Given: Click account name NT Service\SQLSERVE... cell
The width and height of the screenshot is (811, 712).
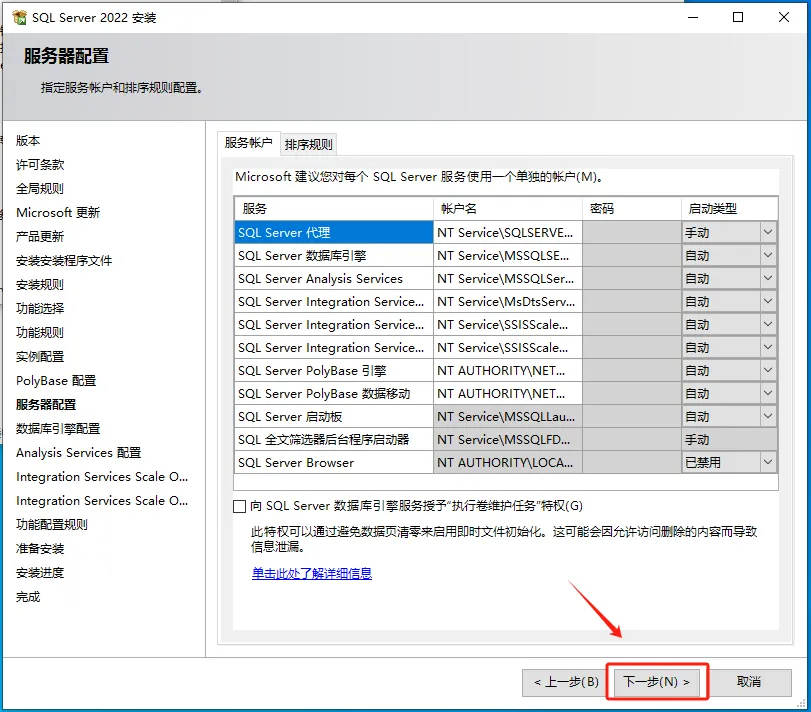Looking at the screenshot, I should pyautogui.click(x=508, y=233).
